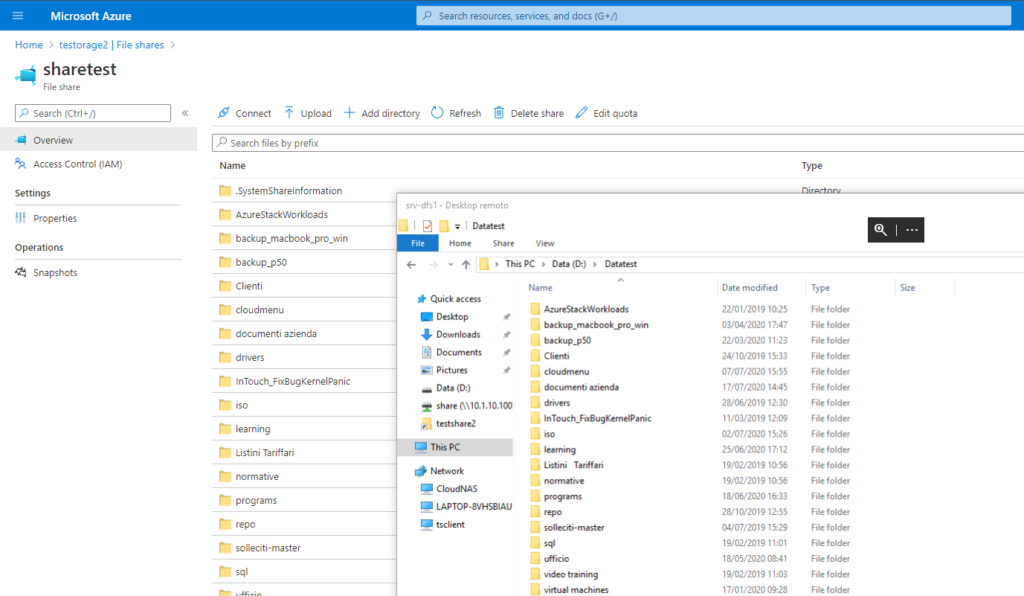This screenshot has width=1024, height=596.
Task: Click the tsclient computer icon under Network
Action: (426, 524)
